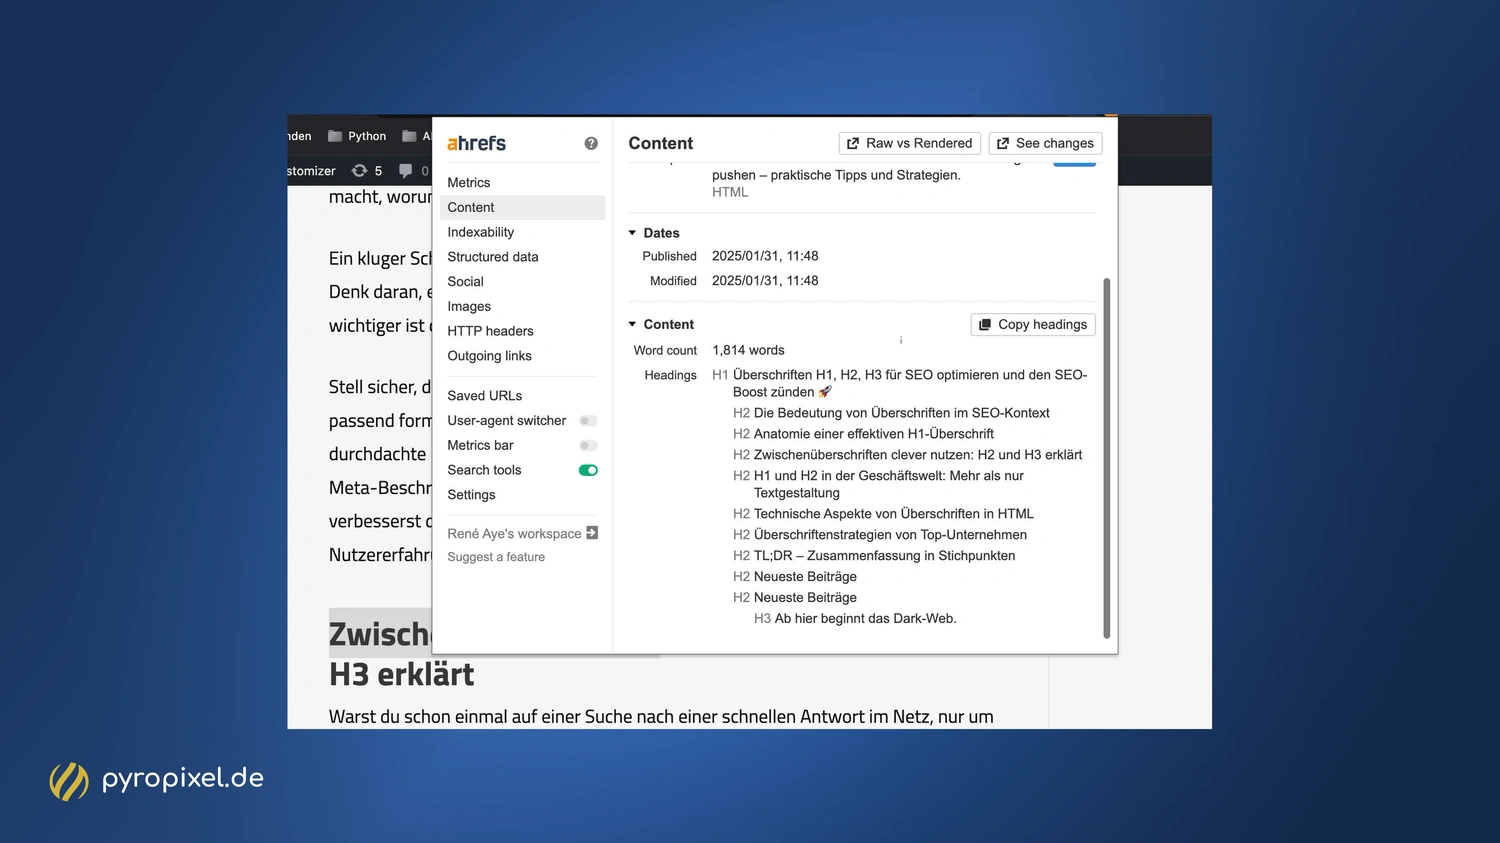Click the comments bubble icon in admin bar
1500x843 pixels.
coord(405,171)
